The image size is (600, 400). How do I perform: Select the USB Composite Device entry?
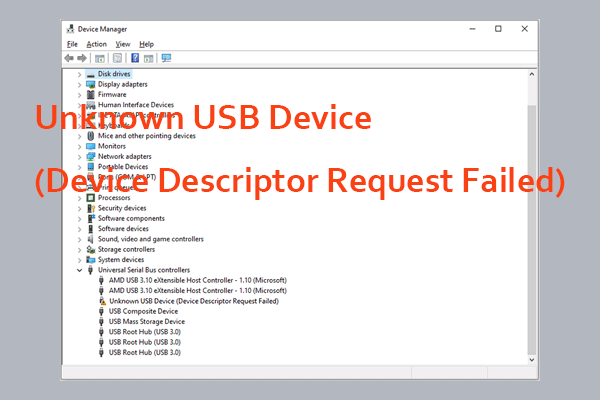139,311
